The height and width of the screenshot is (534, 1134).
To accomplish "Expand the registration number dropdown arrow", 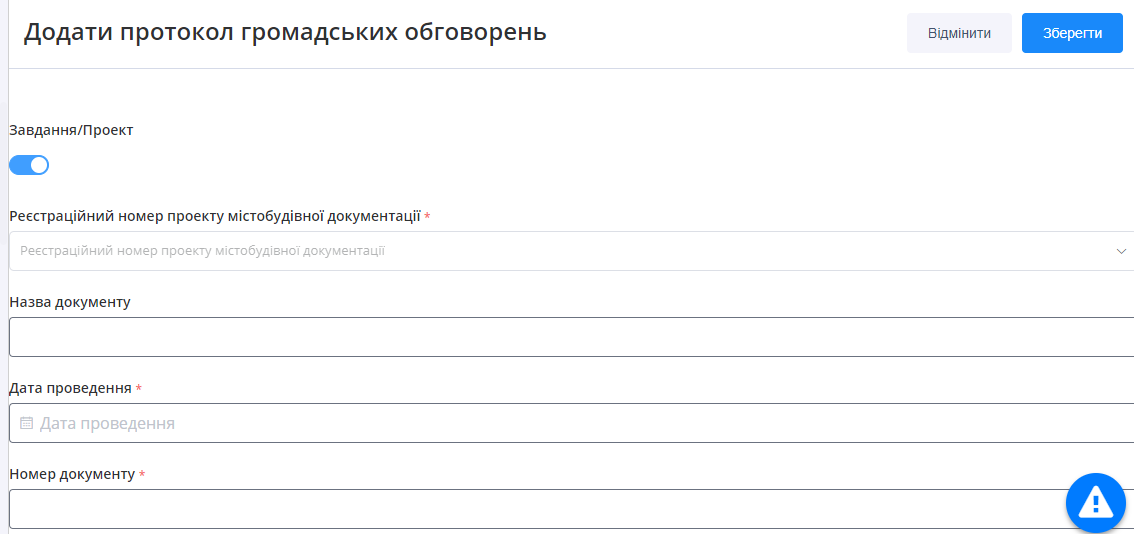I will 1121,251.
